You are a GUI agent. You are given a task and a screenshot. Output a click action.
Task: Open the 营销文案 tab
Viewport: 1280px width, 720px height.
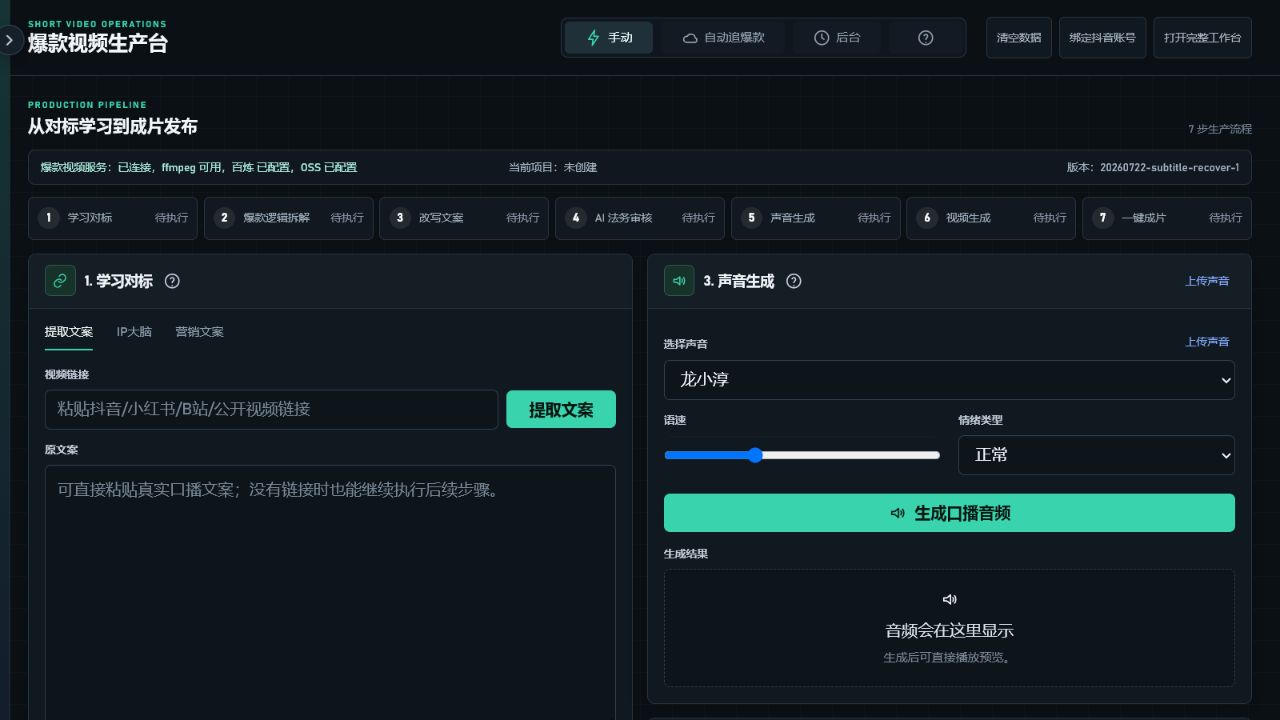coord(199,332)
